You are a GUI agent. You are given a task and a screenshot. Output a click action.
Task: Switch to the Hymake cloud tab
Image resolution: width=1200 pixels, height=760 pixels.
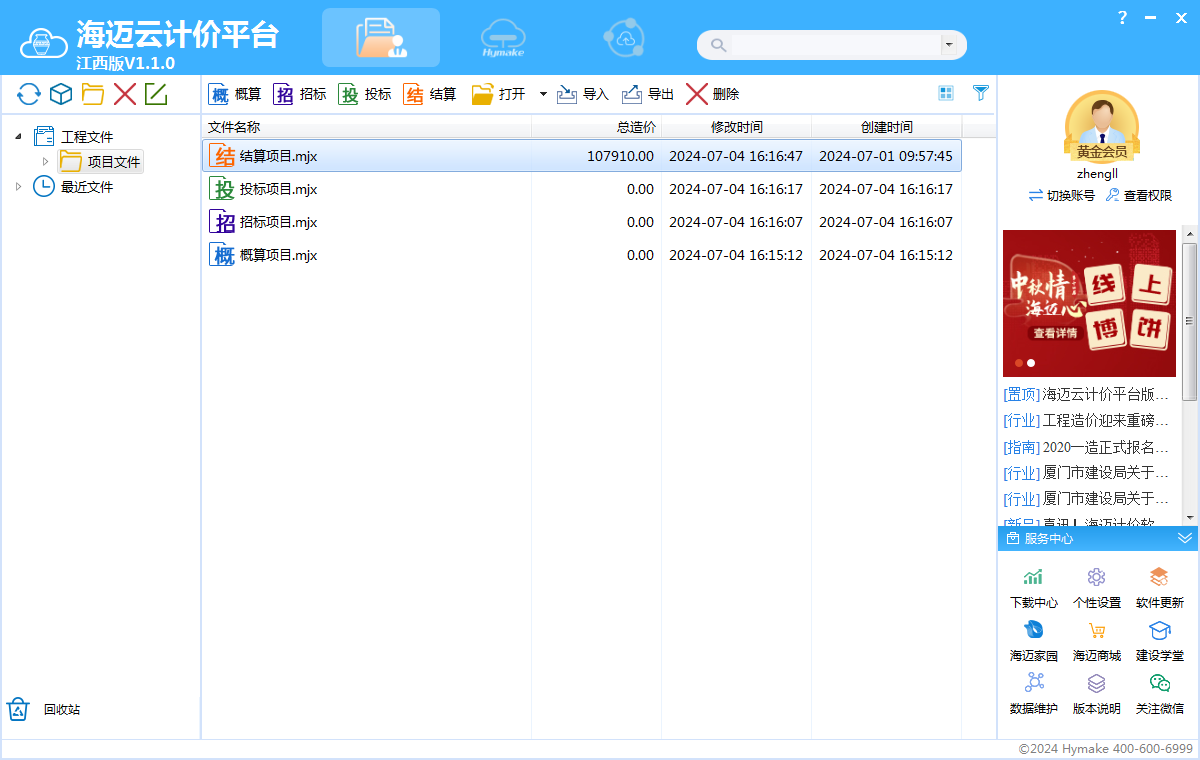pos(503,38)
